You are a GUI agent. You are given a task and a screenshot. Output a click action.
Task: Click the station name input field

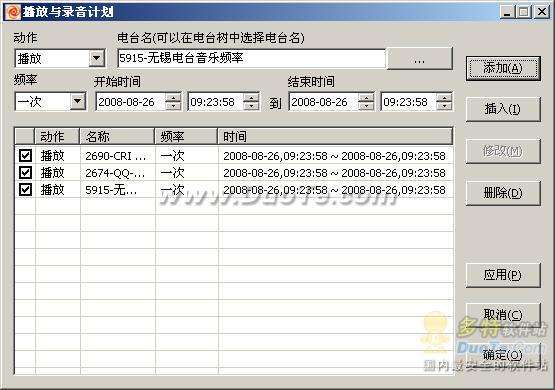251,58
